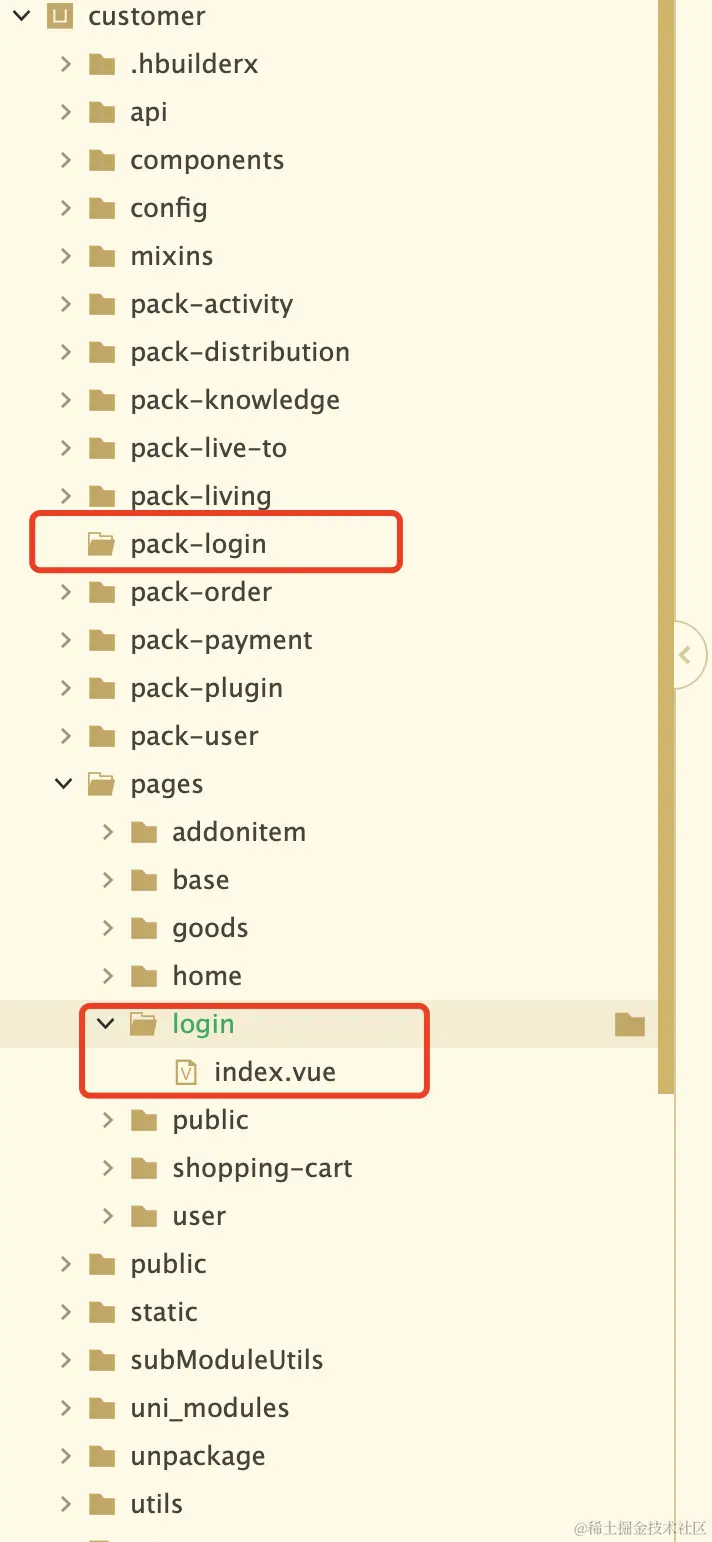
Task: Expand the pack-order folder
Action: click(65, 592)
